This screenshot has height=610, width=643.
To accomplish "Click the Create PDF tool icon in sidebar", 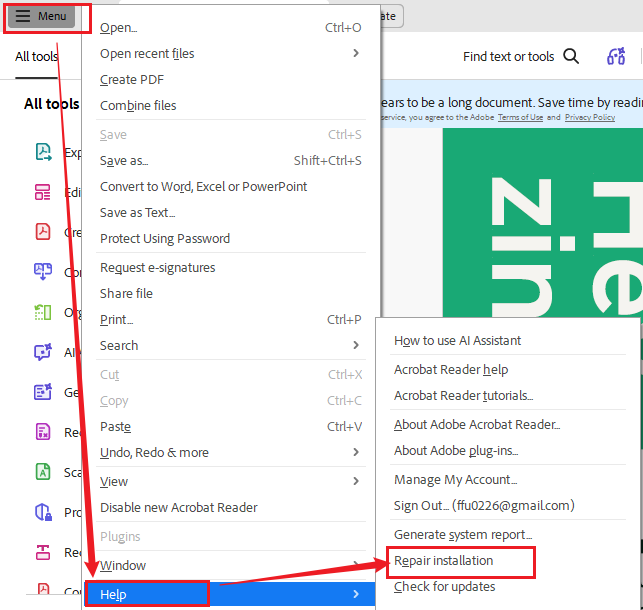I will point(43,232).
